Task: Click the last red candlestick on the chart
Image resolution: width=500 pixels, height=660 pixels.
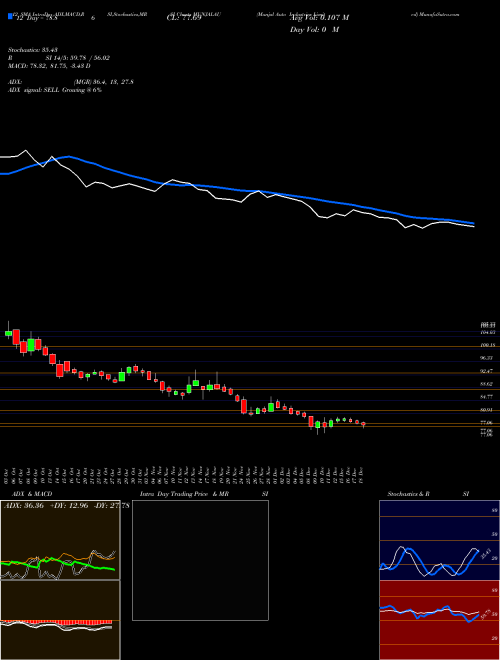Action: pyautogui.click(x=363, y=424)
